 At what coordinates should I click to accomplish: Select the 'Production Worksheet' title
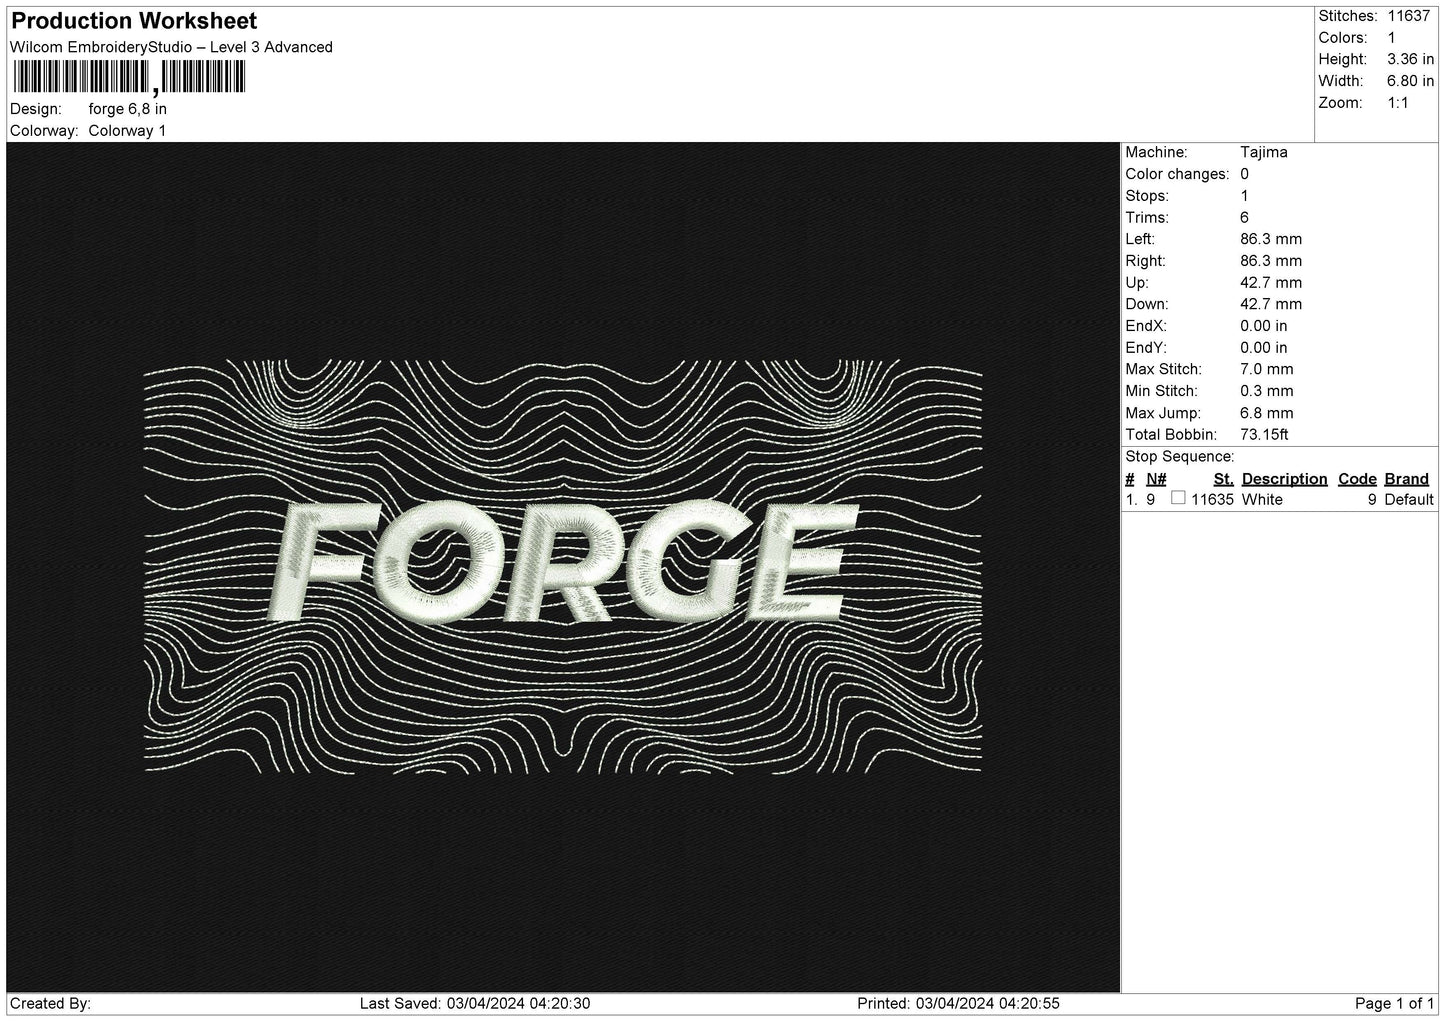134,21
